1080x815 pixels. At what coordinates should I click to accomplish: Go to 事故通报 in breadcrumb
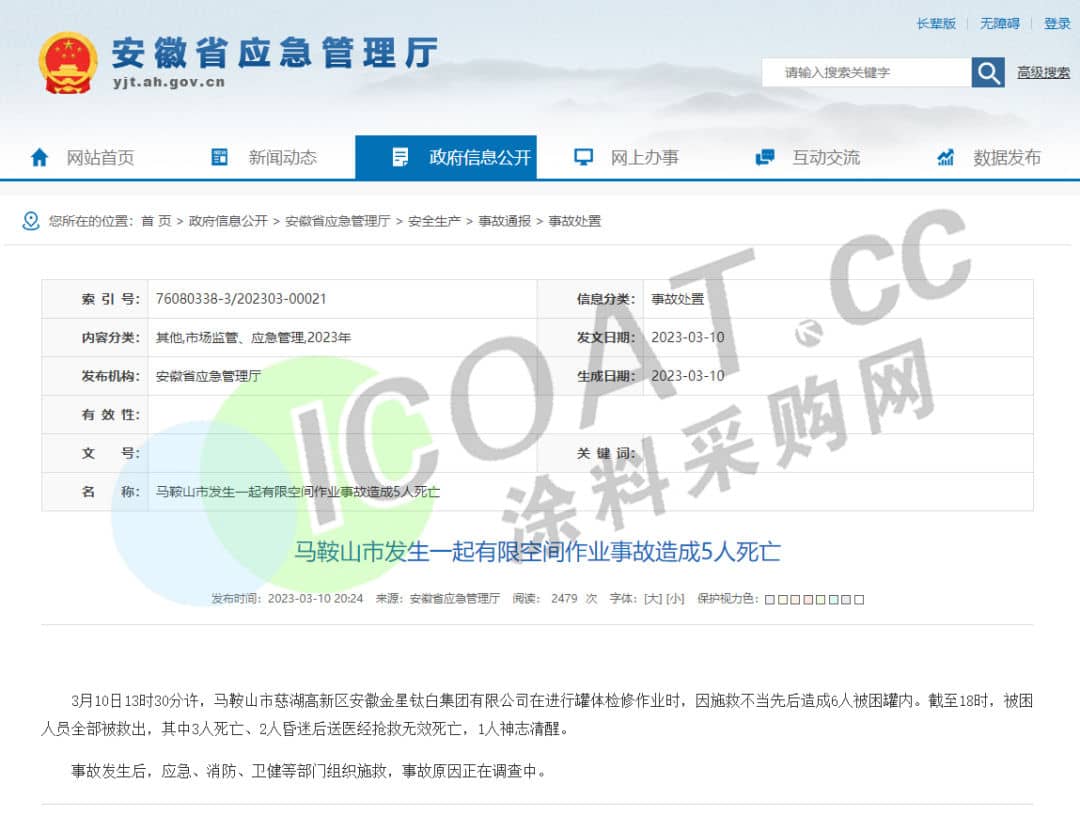click(x=504, y=221)
